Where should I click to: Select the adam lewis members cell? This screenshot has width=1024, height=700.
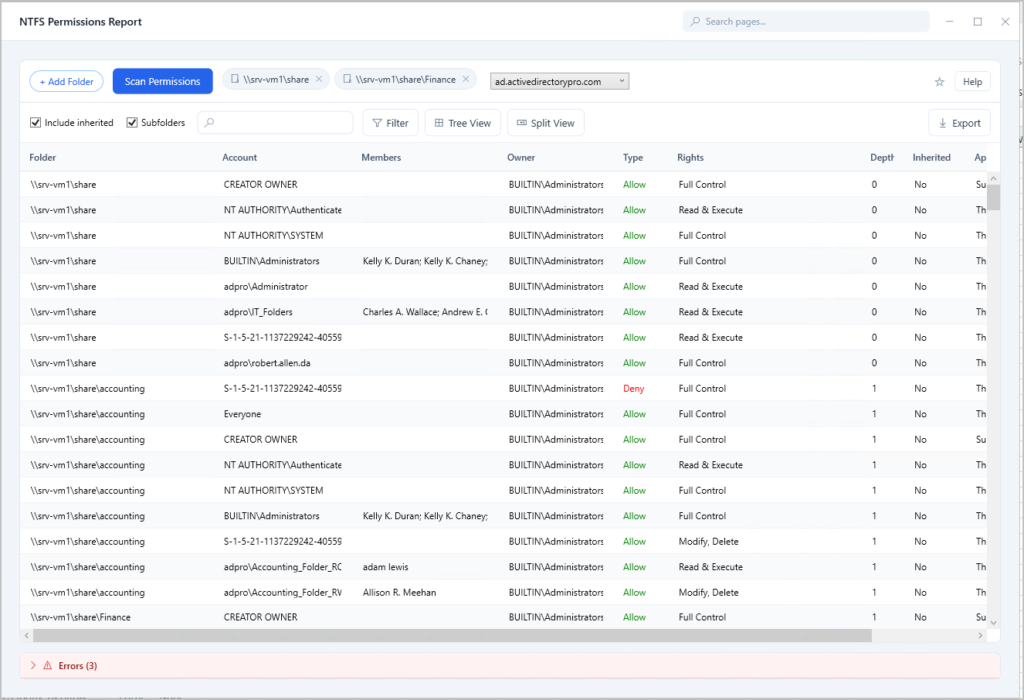385,567
